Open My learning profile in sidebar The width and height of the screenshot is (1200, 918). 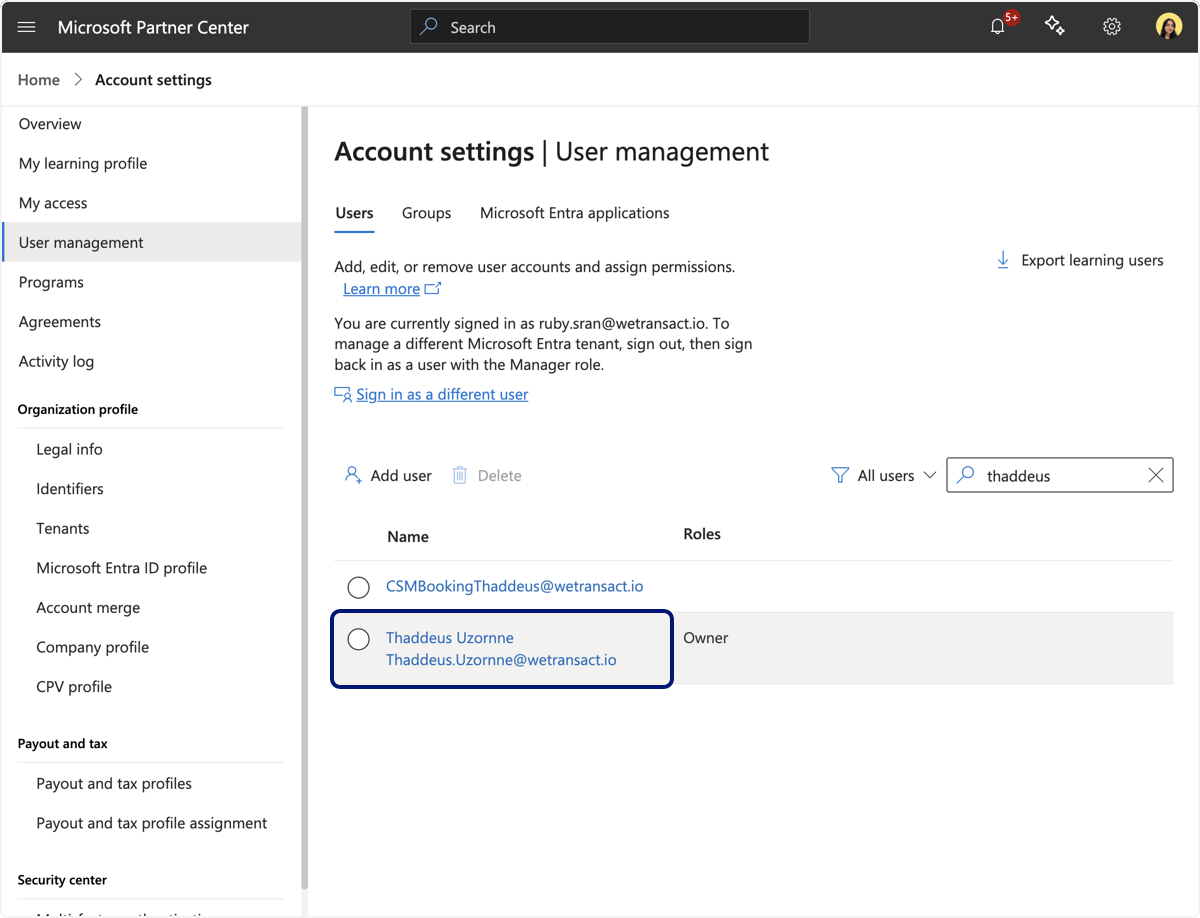[83, 163]
